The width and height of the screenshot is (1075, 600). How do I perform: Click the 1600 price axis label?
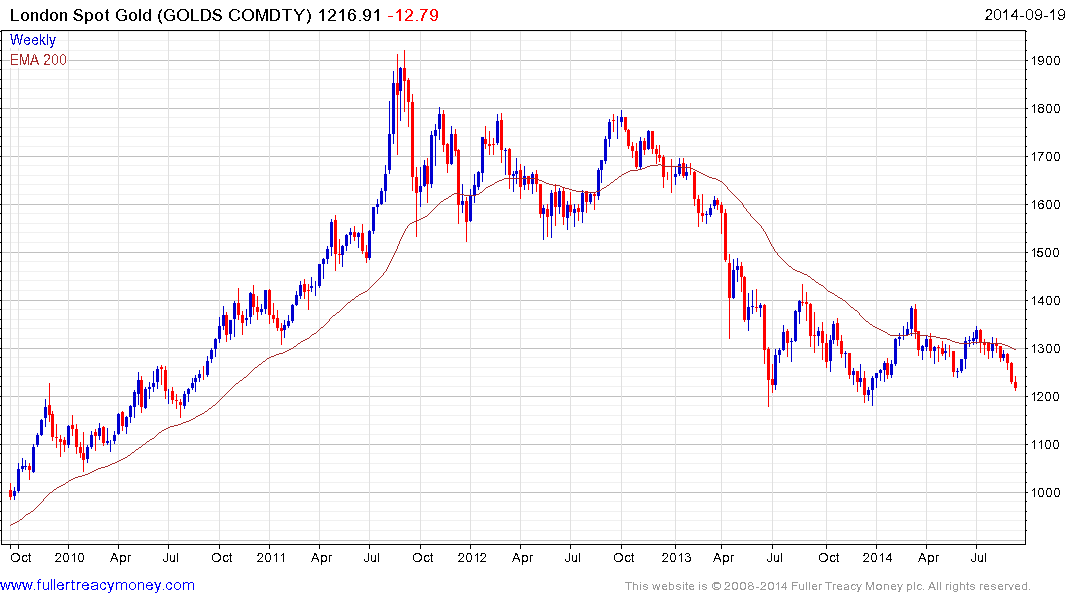click(x=1046, y=204)
